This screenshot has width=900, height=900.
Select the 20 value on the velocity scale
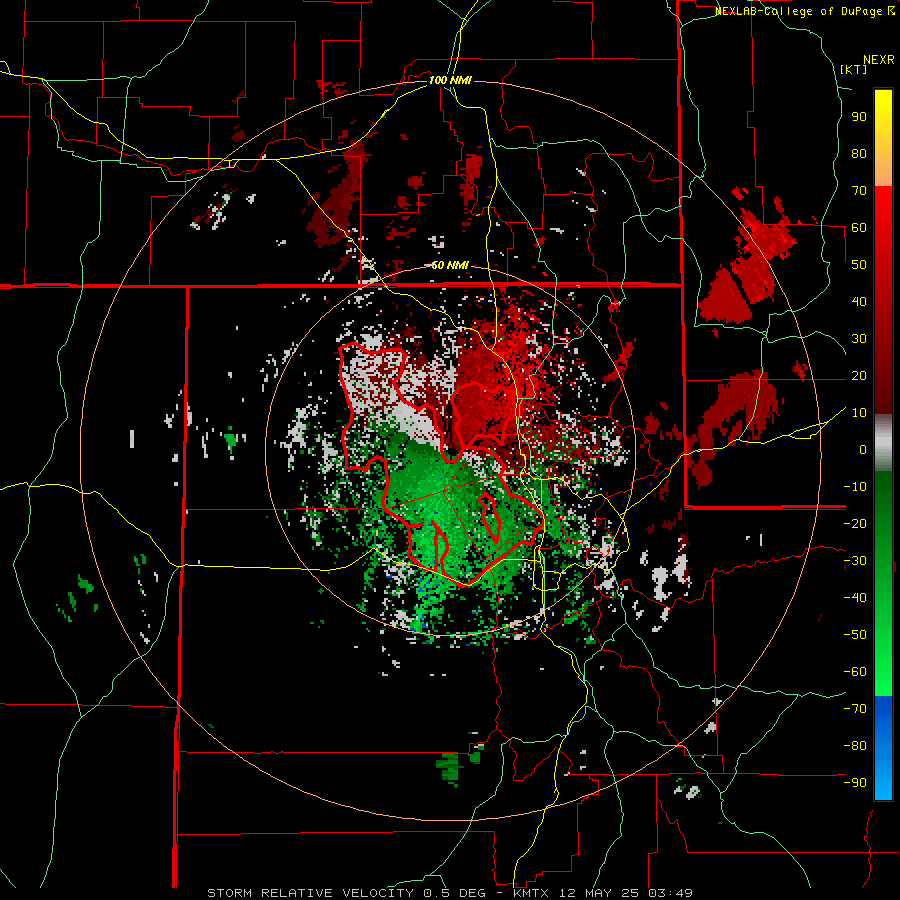pyautogui.click(x=859, y=376)
